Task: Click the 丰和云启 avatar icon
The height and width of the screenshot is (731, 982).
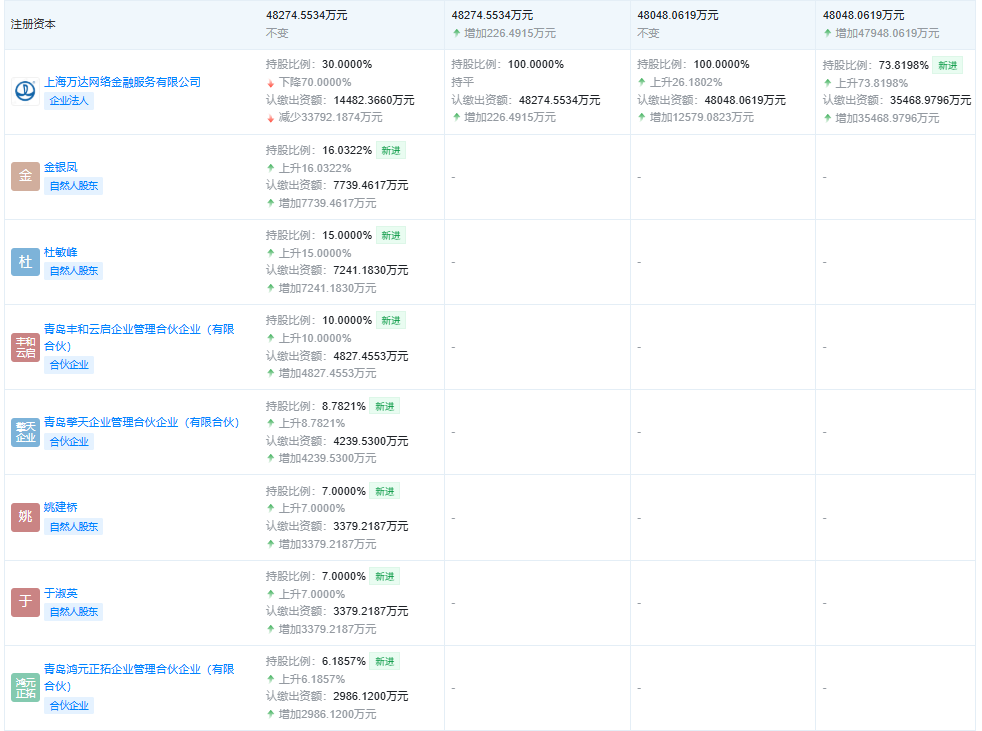Action: coord(25,347)
